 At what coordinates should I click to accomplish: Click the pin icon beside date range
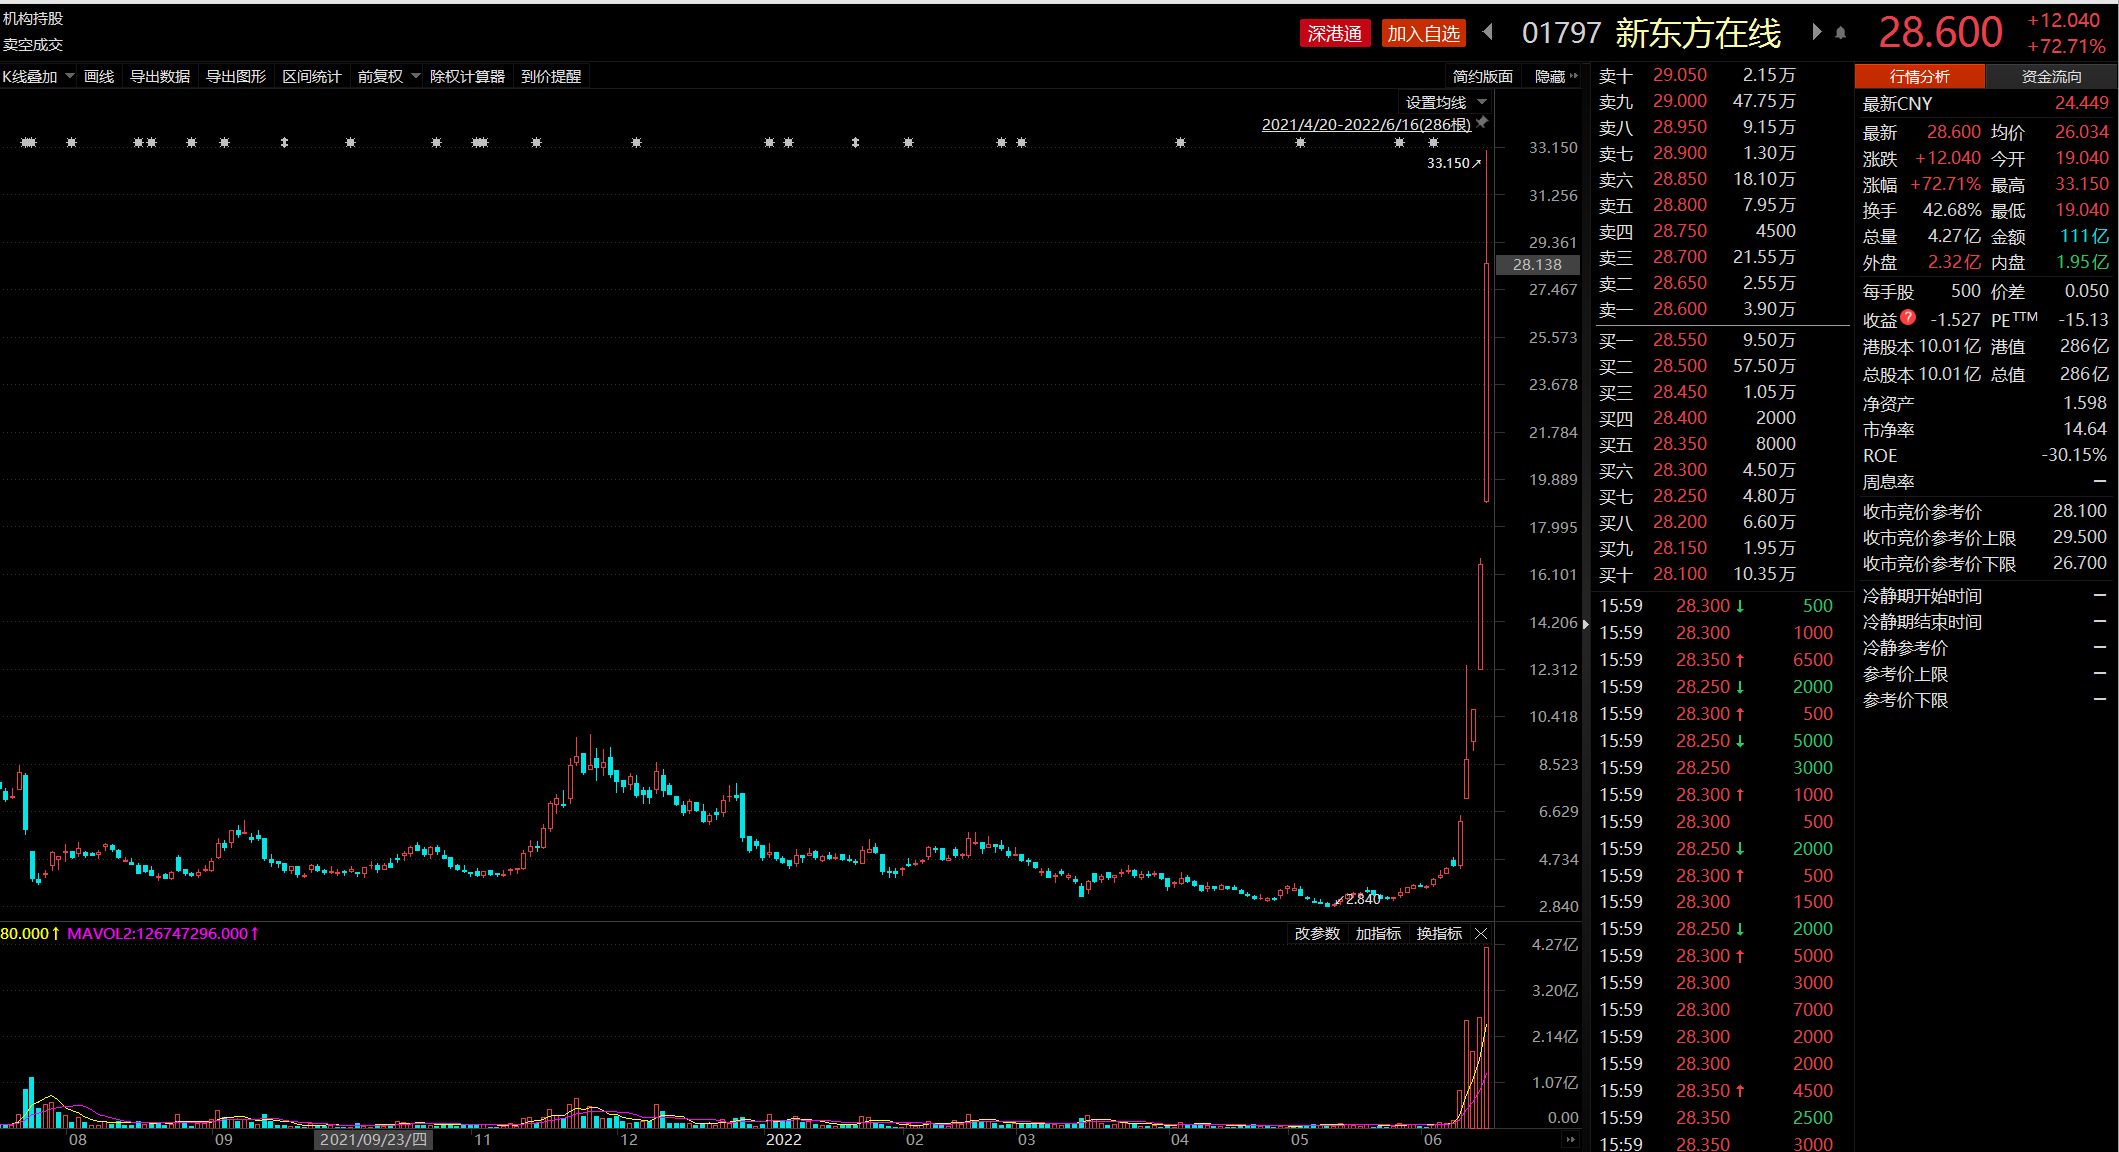(1483, 122)
